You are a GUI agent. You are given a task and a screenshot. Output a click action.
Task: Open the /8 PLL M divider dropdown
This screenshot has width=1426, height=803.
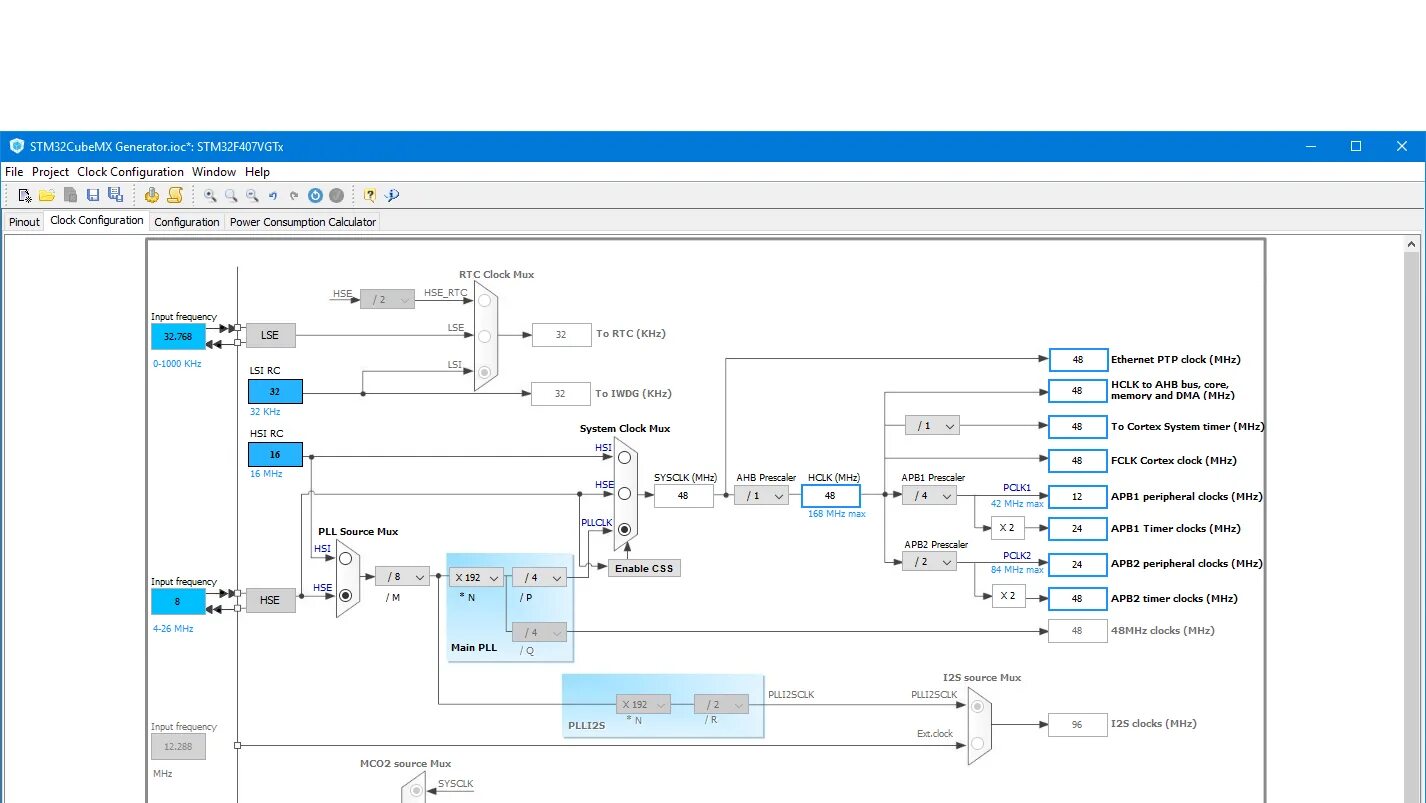(402, 576)
